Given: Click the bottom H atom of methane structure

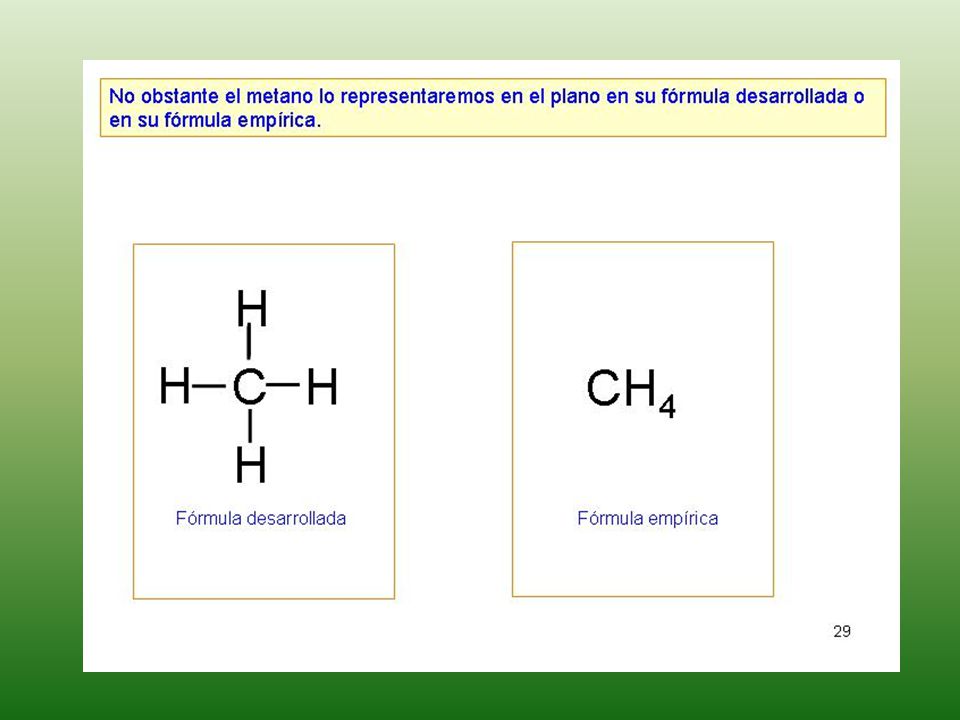Looking at the screenshot, I should coord(251,465).
